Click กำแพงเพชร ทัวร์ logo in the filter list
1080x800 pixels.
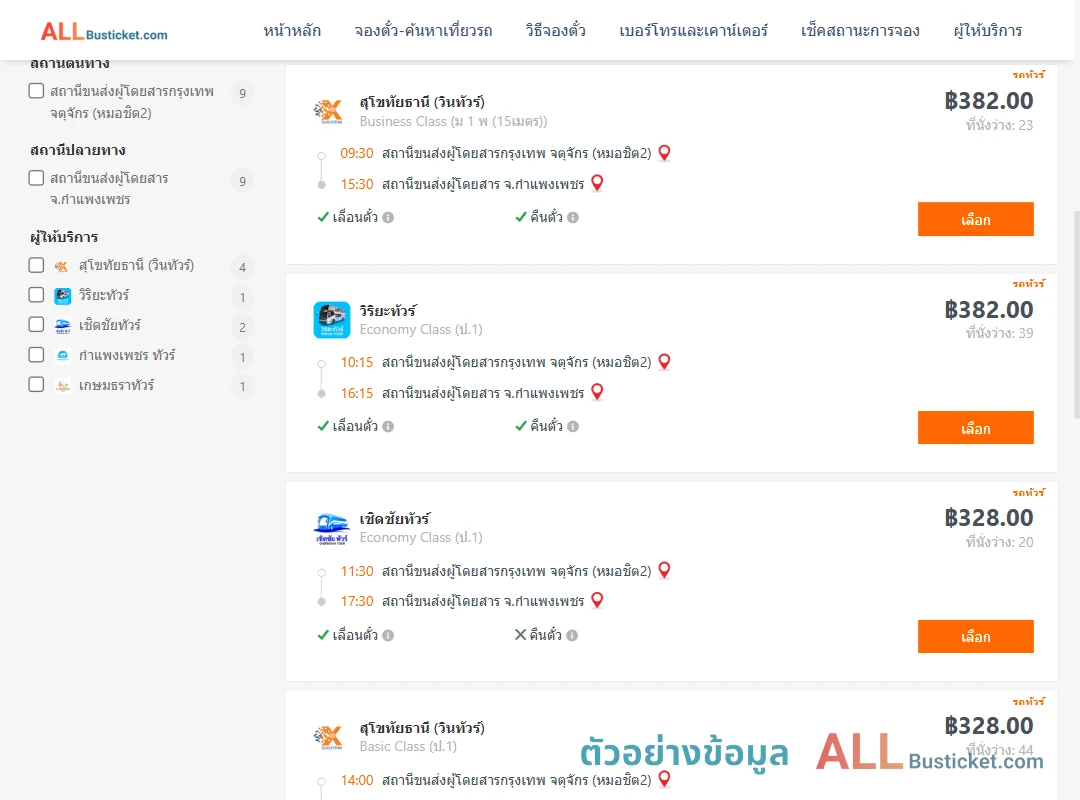(63, 356)
